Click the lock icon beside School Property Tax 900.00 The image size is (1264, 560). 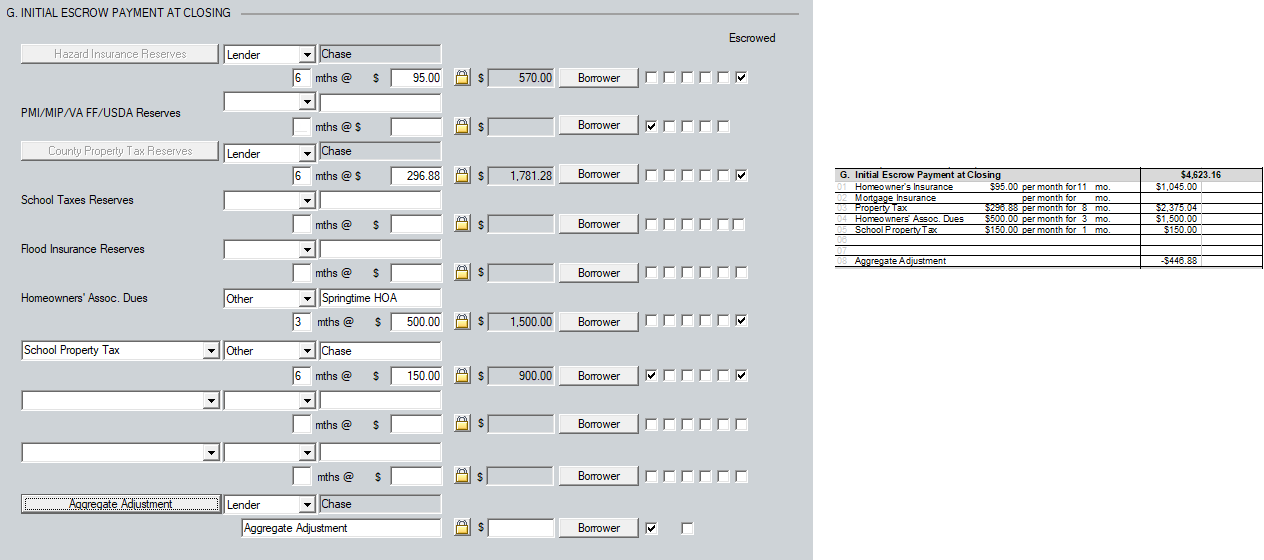pos(462,376)
